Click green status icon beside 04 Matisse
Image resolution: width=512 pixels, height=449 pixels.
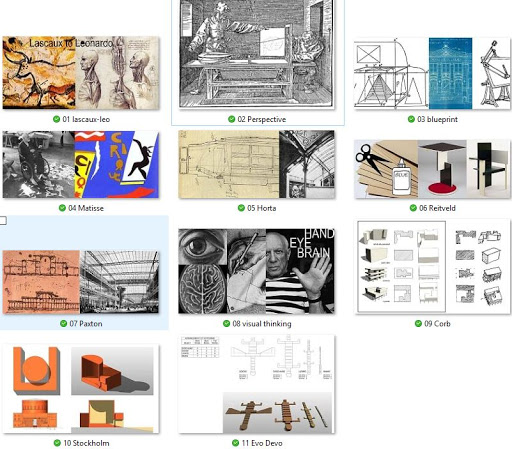click(62, 208)
